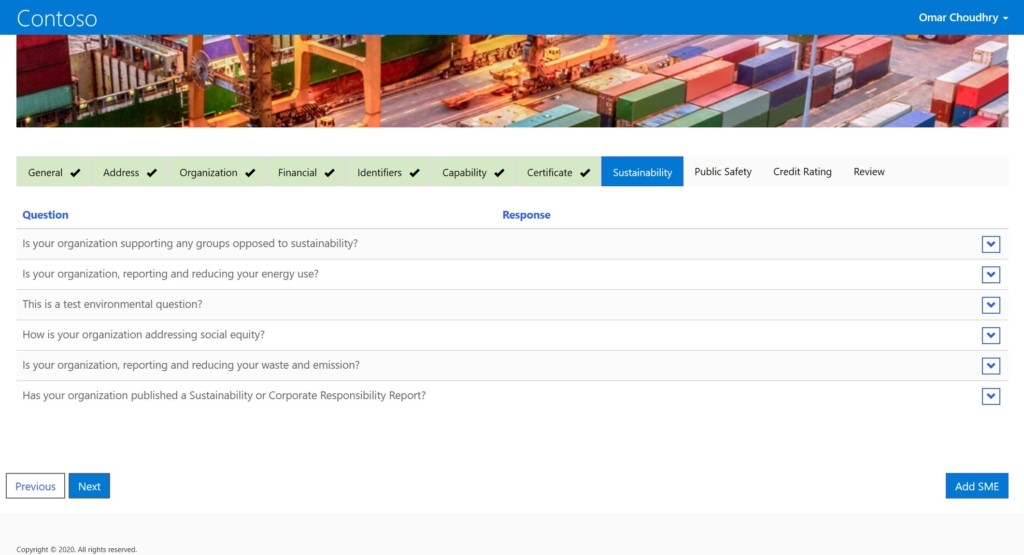The width and height of the screenshot is (1024, 555).
Task: Open the Public Safety tab
Action: 723,172
